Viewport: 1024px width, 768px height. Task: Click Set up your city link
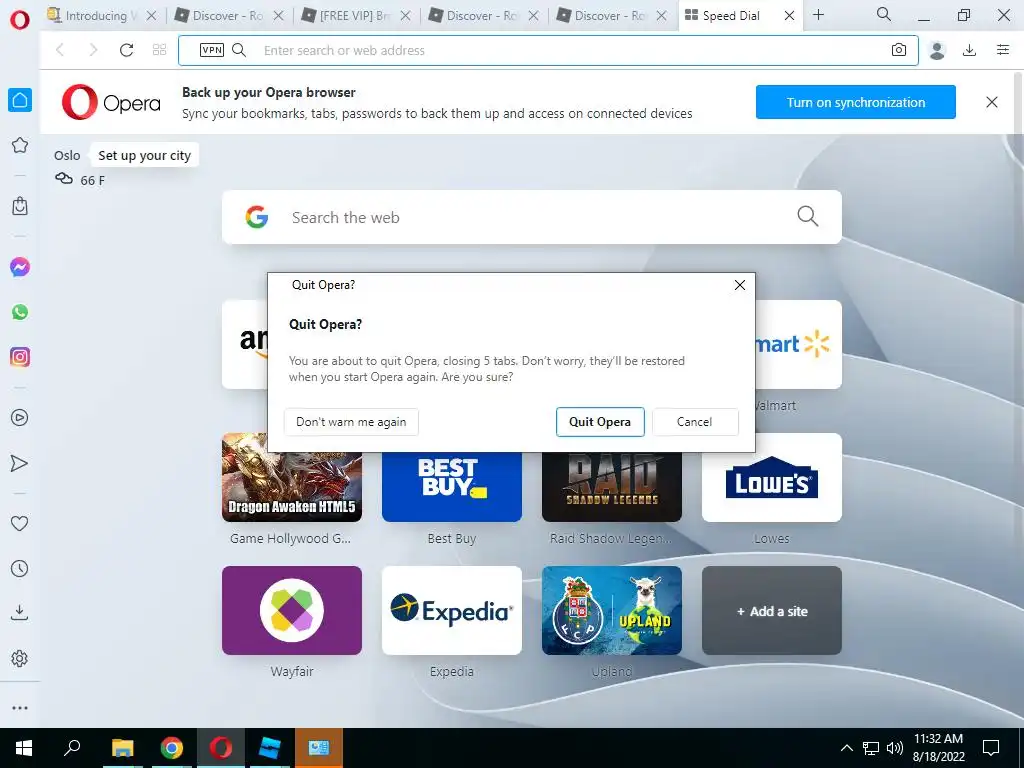[144, 155]
